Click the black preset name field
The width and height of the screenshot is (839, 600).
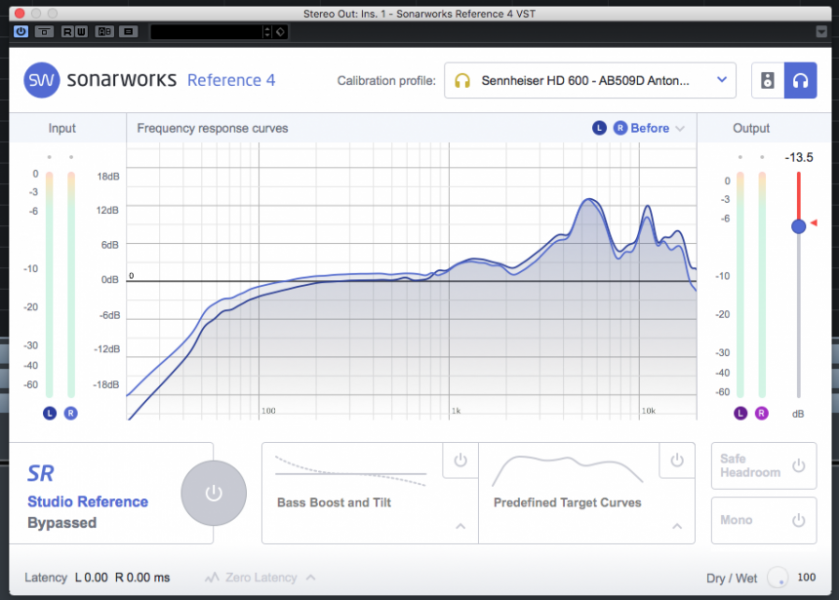click(207, 32)
